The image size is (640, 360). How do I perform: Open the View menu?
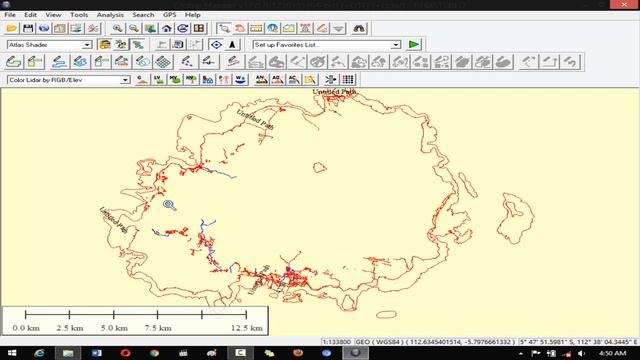point(53,15)
